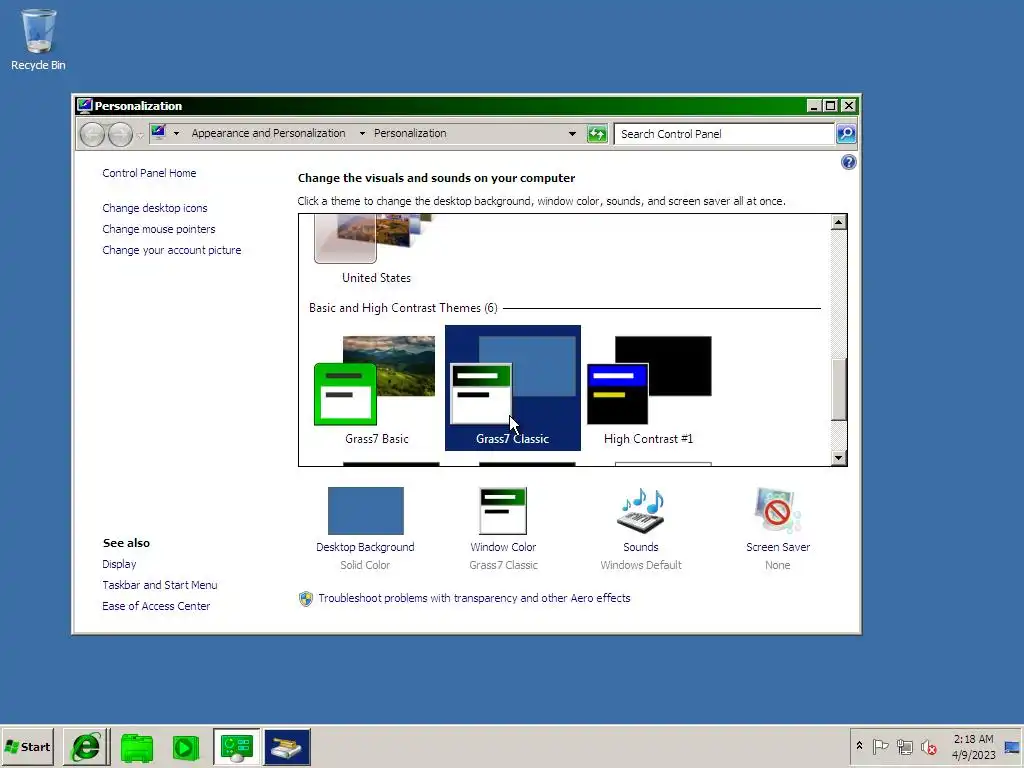Click Appearance and Personalization breadcrumb
Image resolution: width=1024 pixels, height=768 pixels.
tap(268, 133)
